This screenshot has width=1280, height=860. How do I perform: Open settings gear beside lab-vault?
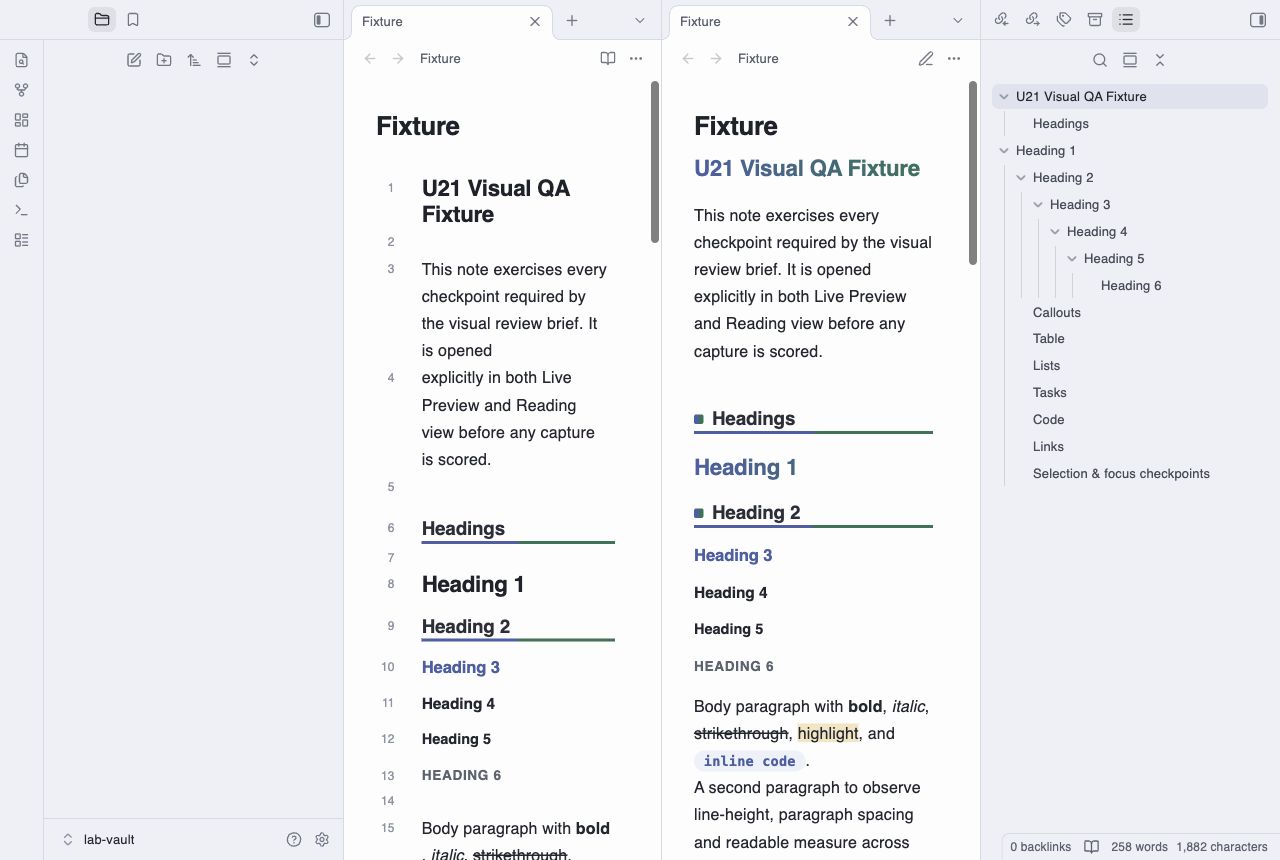click(322, 840)
